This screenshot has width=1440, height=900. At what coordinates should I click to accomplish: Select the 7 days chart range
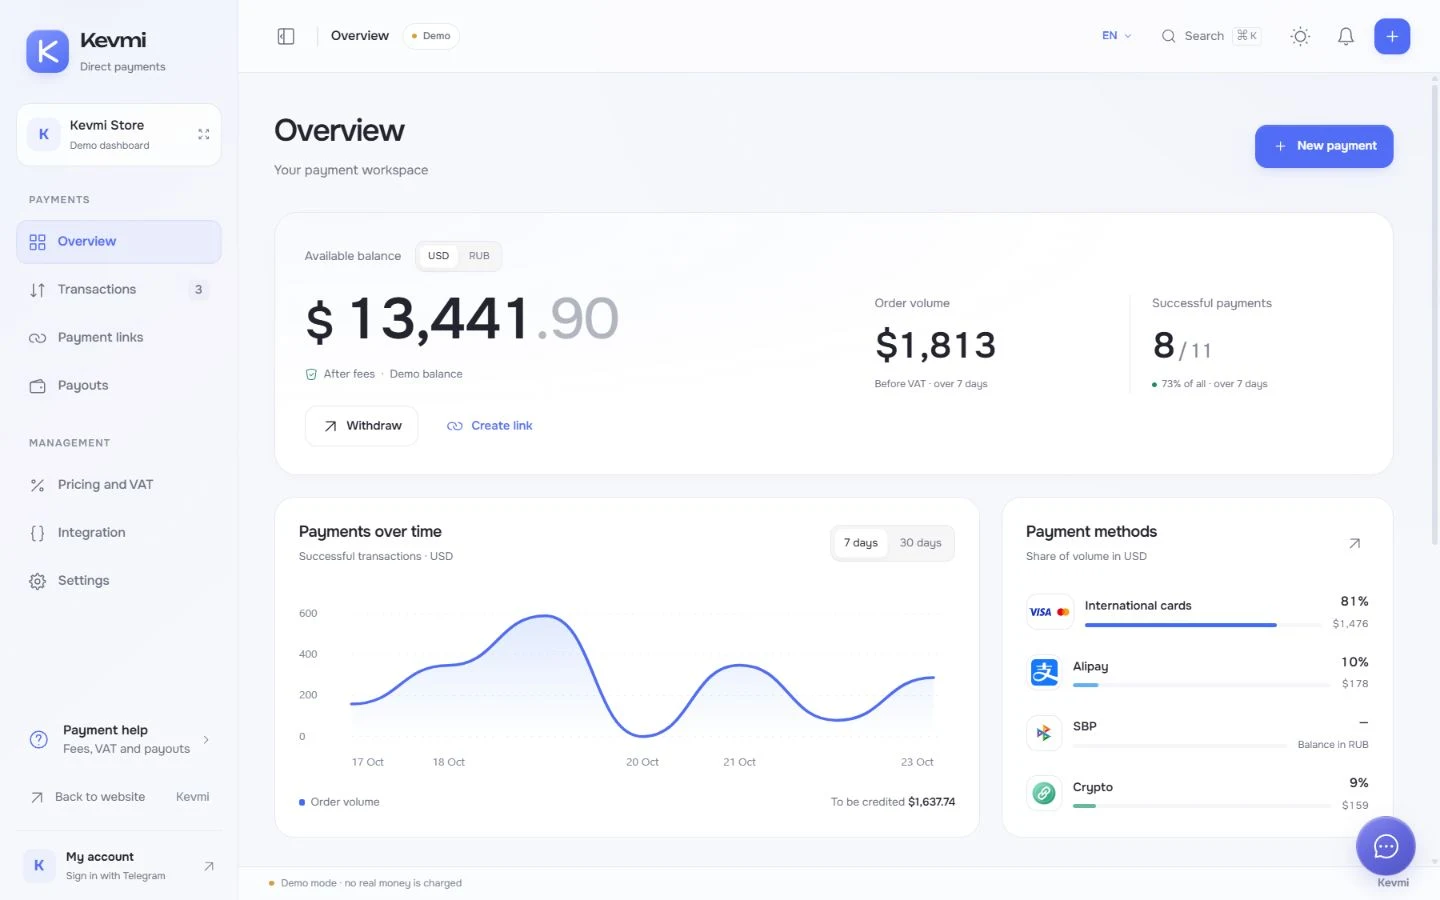point(860,543)
